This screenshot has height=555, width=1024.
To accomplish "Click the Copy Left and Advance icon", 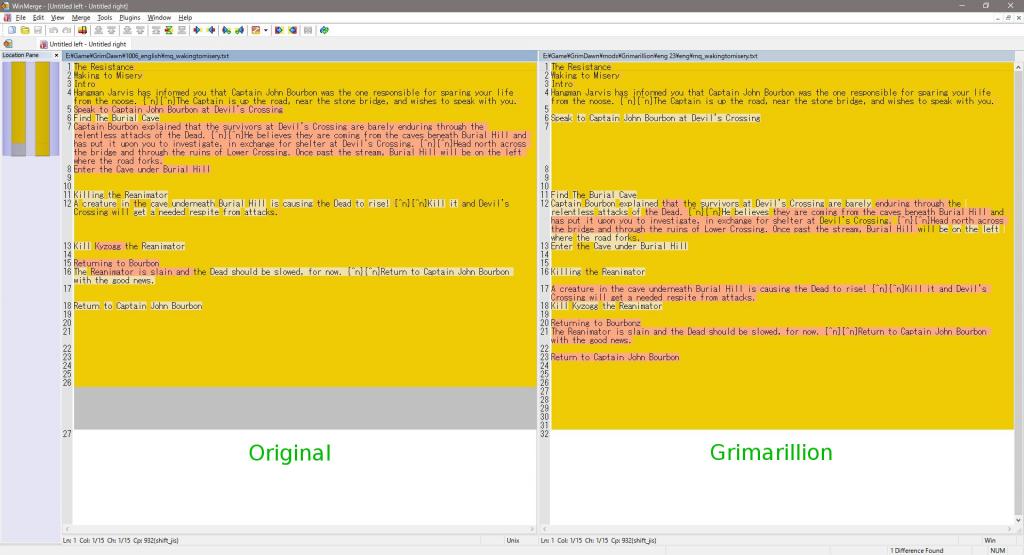I will (x=239, y=30).
